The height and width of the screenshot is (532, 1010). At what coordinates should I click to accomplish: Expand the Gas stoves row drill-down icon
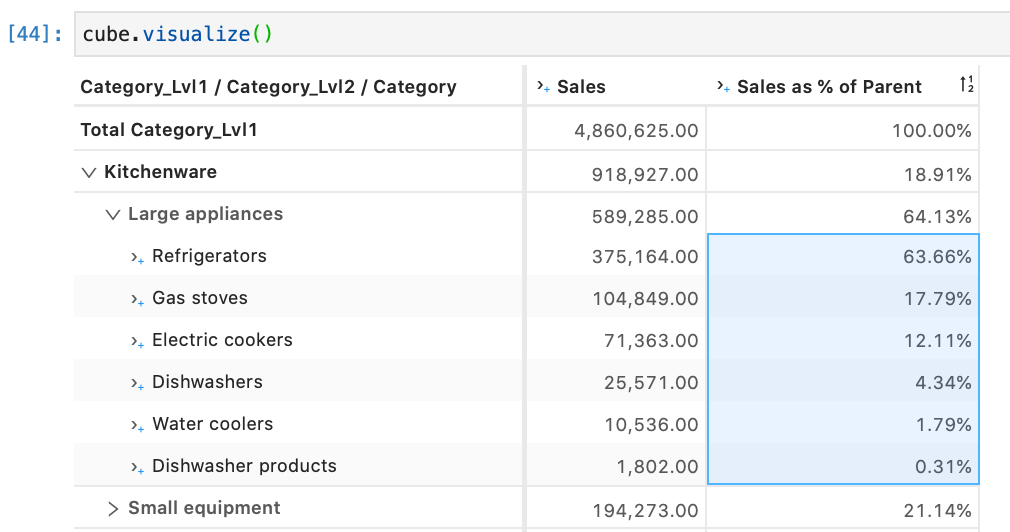(138, 299)
